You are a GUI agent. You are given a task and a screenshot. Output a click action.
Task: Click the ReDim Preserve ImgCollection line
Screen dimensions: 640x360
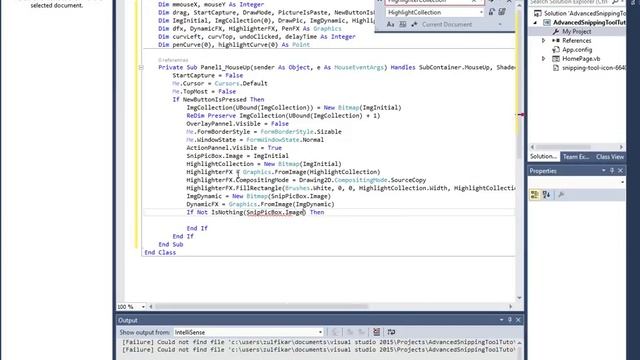(x=283, y=116)
